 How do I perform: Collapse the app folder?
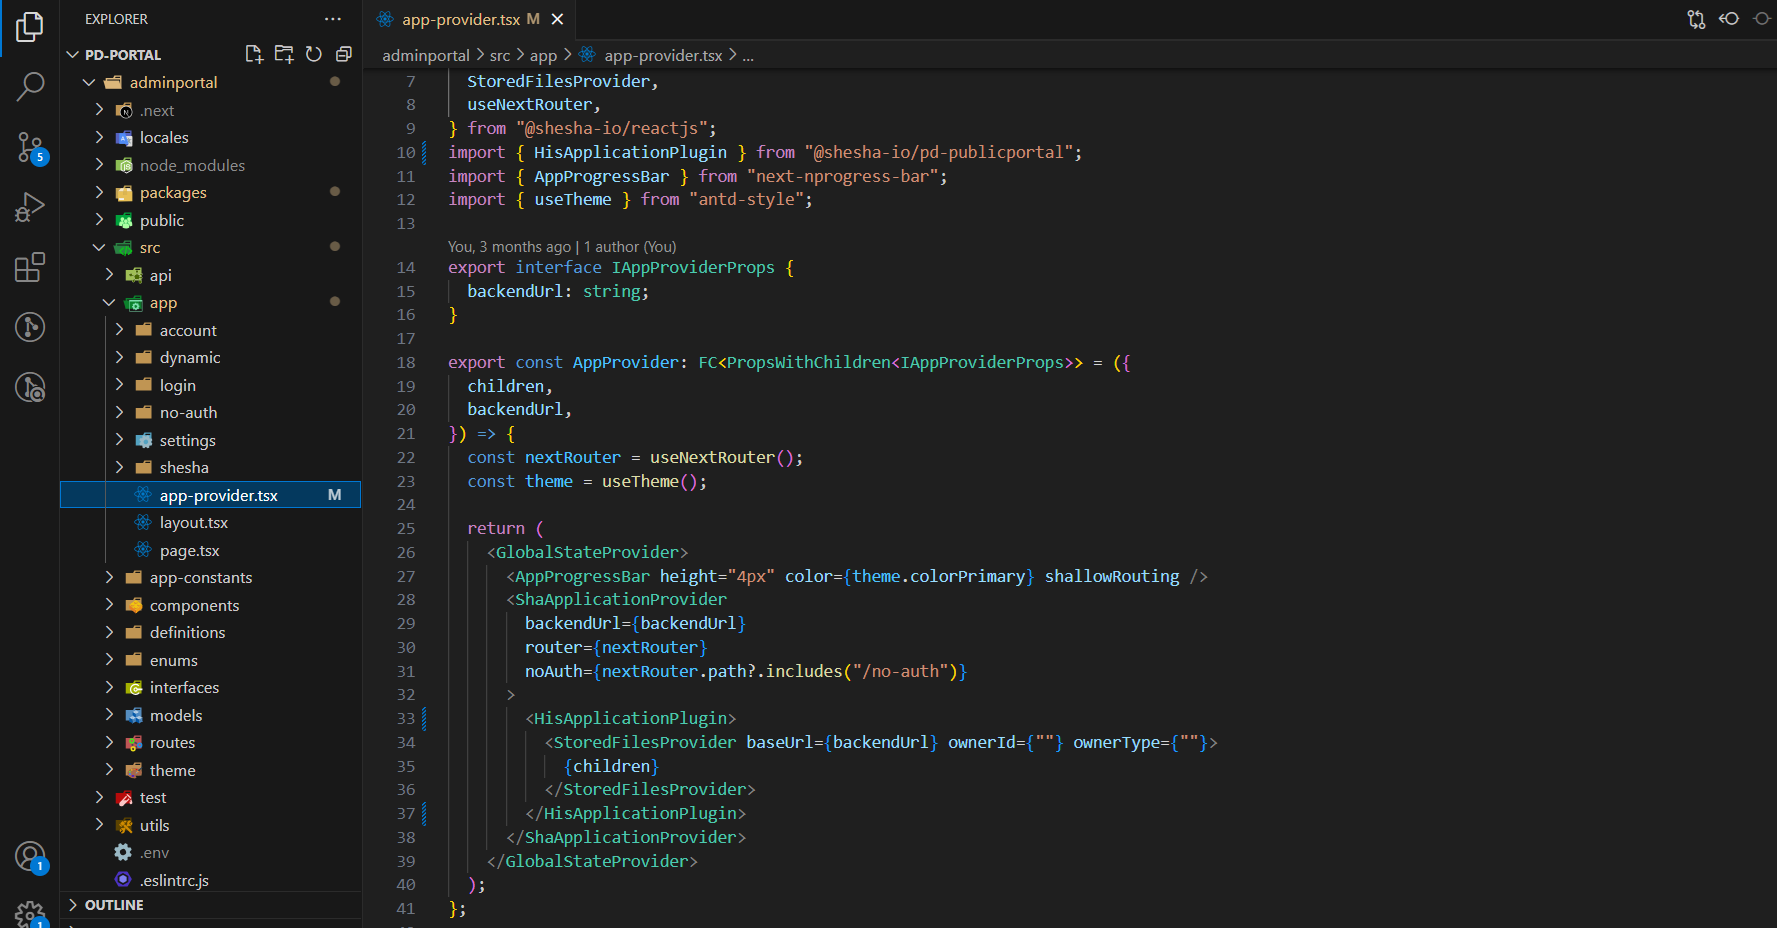(109, 302)
